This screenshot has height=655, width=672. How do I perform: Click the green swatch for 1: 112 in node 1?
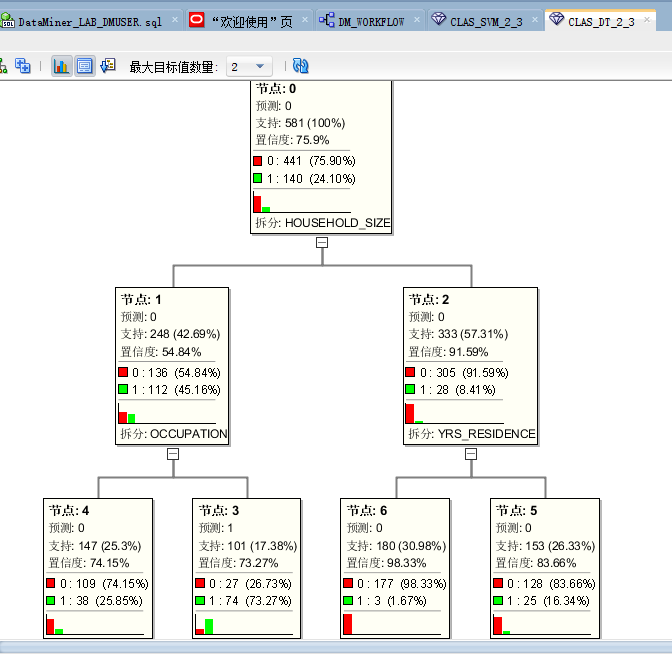(x=123, y=389)
